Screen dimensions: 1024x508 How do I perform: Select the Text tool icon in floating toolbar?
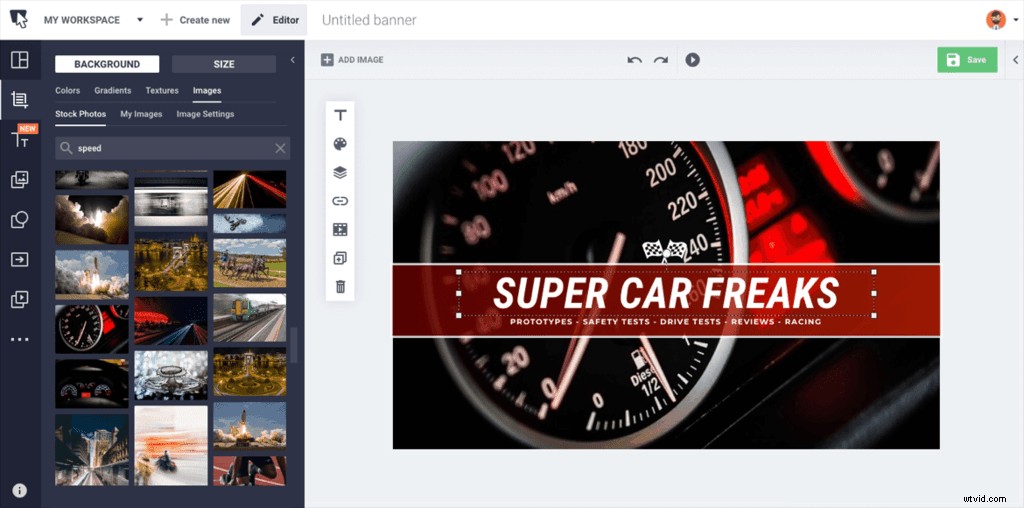pos(340,116)
